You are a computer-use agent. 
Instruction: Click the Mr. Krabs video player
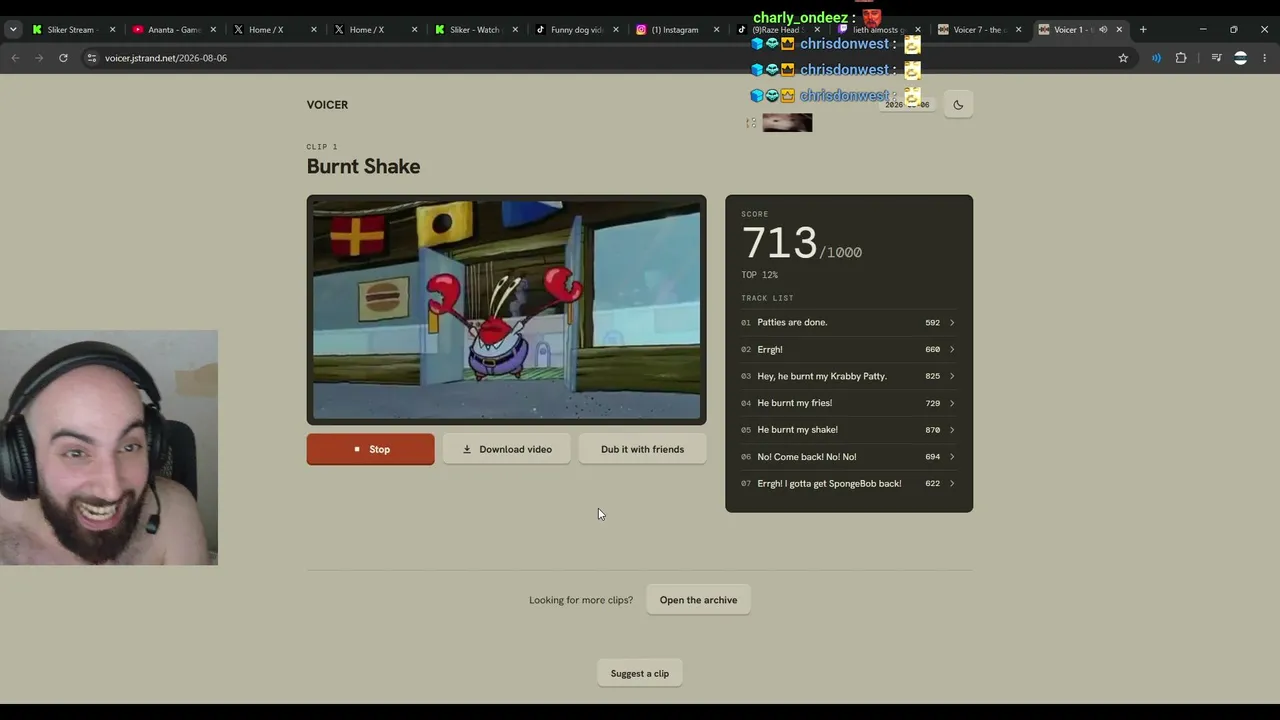click(506, 309)
